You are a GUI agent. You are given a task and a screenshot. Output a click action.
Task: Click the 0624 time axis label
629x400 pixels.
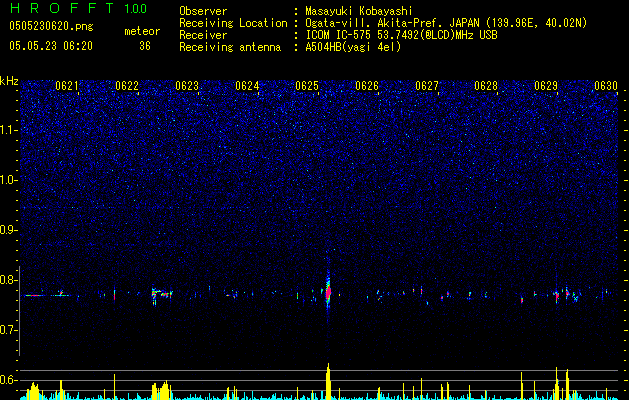tap(247, 86)
